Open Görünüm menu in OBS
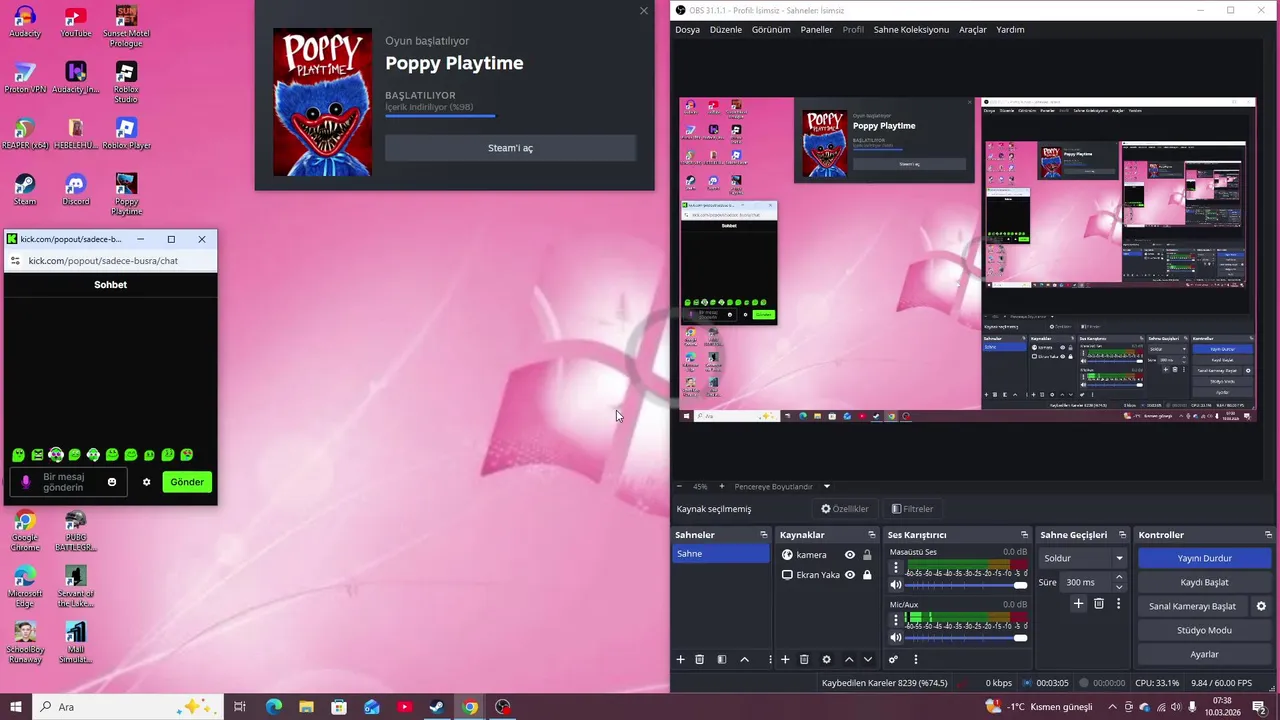The image size is (1280, 720). pyautogui.click(x=771, y=30)
